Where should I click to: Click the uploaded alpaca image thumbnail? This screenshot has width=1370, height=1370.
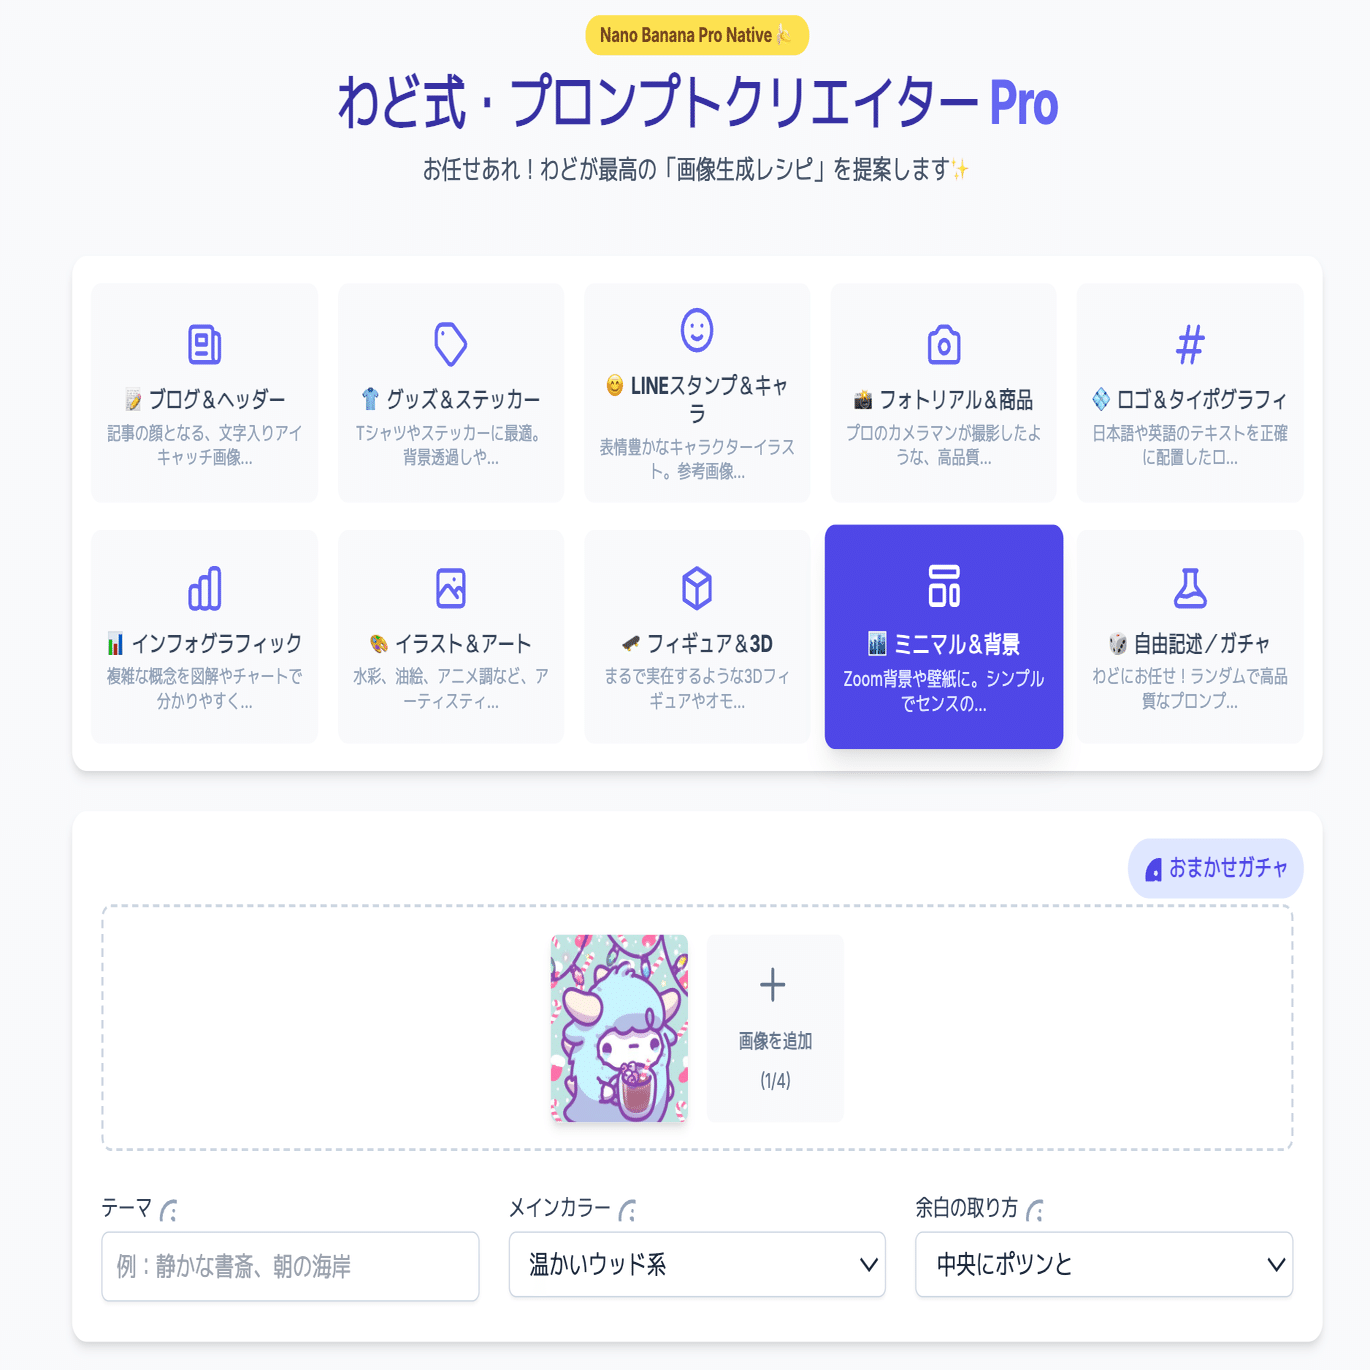pyautogui.click(x=619, y=1028)
